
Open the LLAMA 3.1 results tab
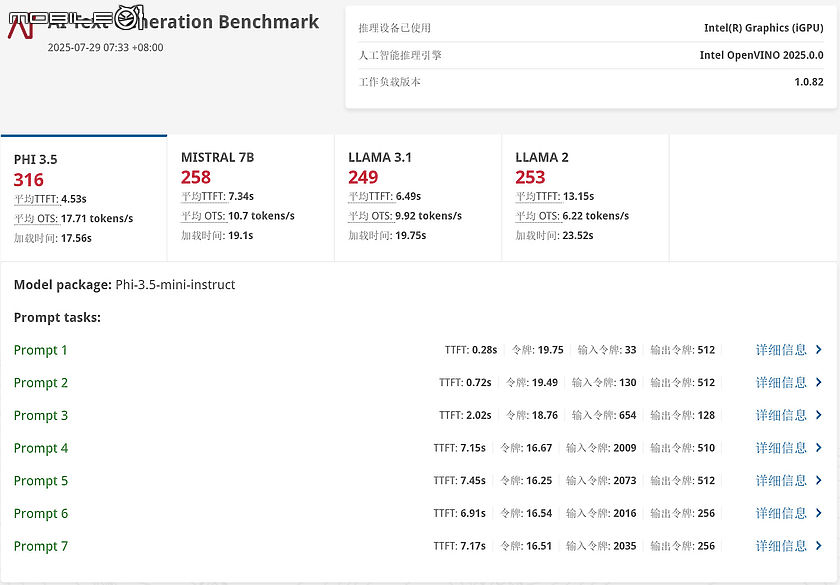[418, 198]
